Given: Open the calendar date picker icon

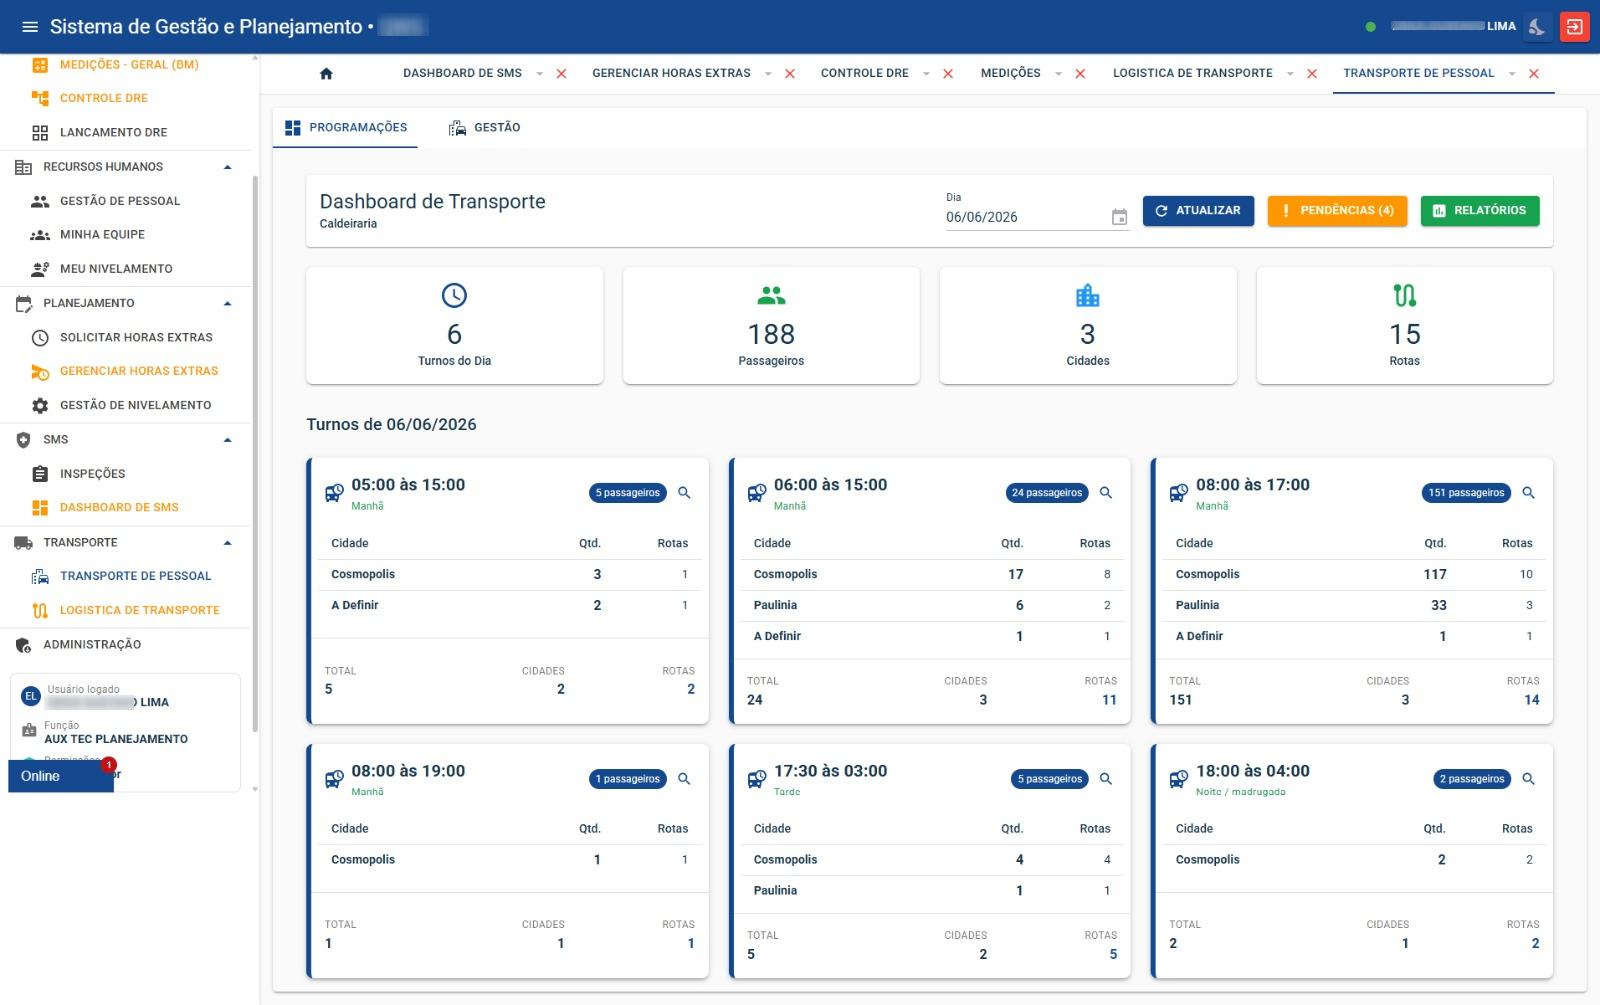Looking at the screenshot, I should coord(1119,217).
